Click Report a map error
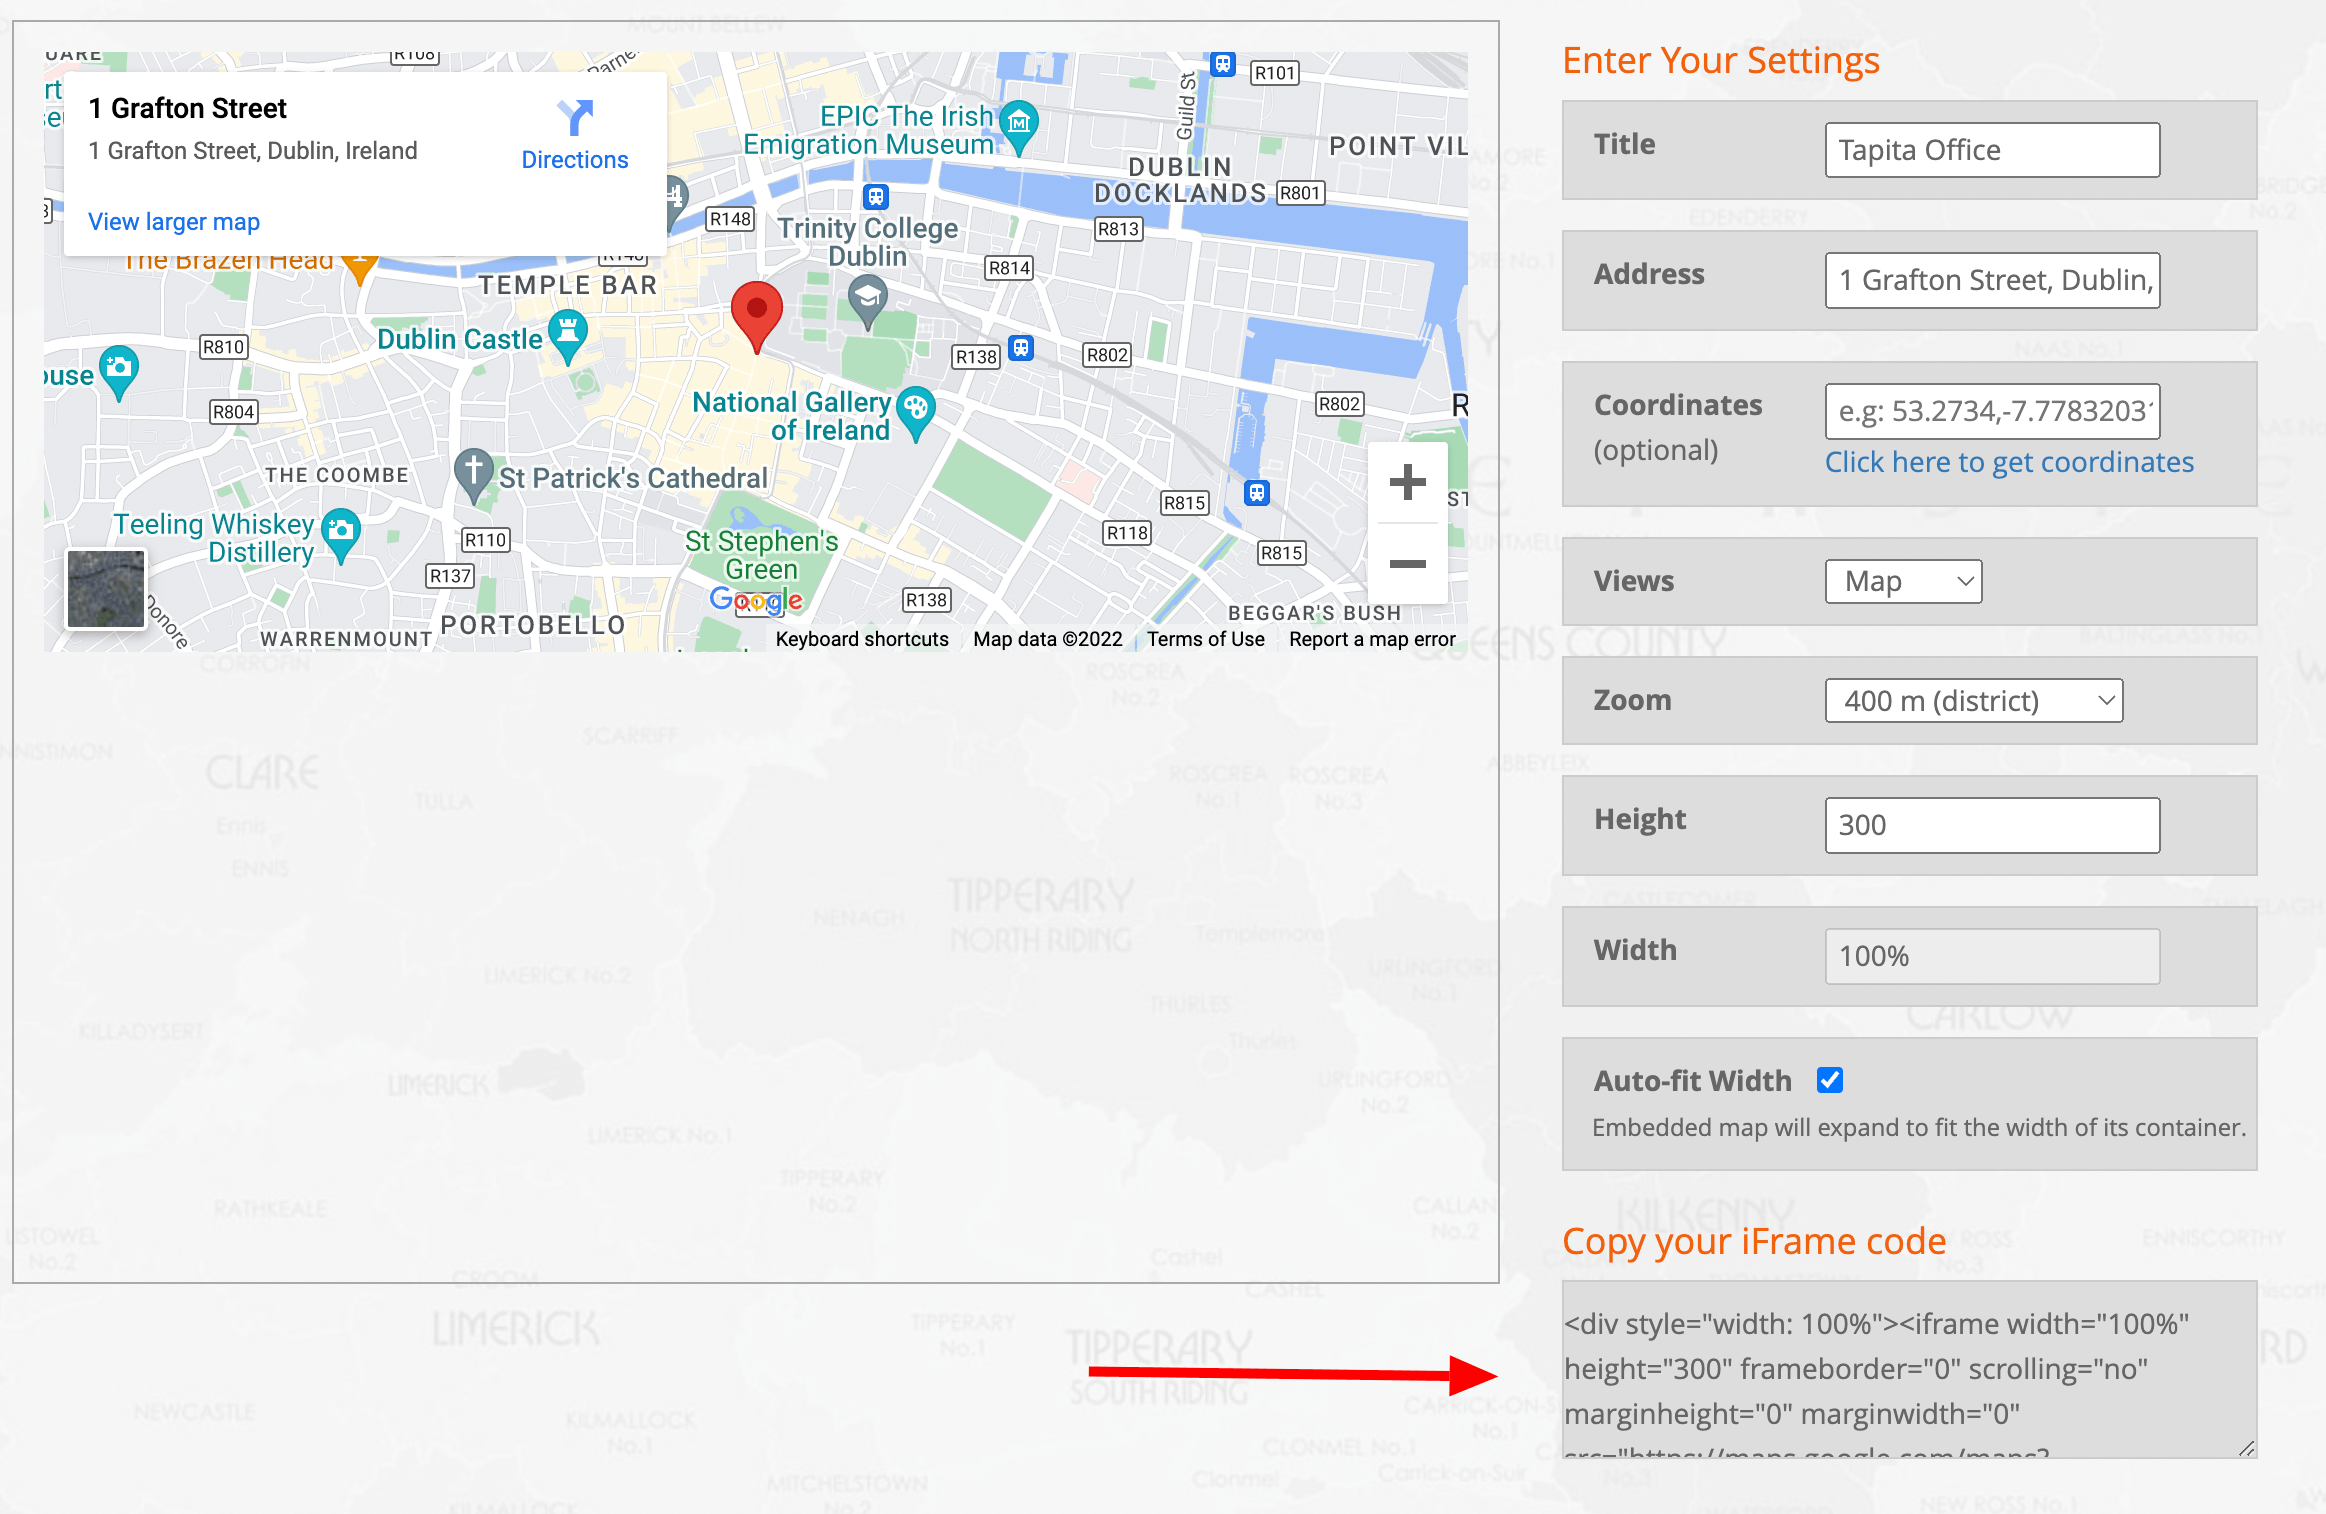Screen dimensions: 2326x1514 click(x=1372, y=639)
